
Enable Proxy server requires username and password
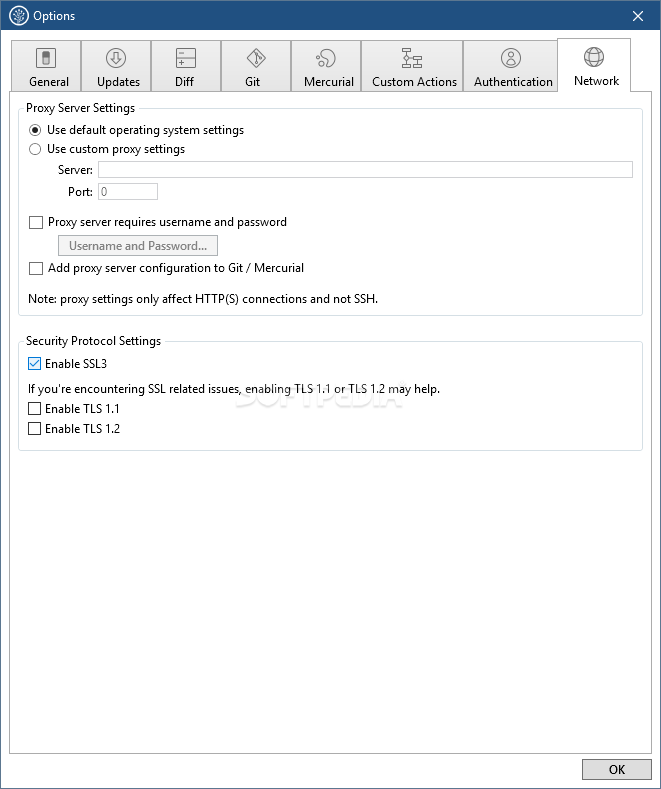[x=36, y=222]
